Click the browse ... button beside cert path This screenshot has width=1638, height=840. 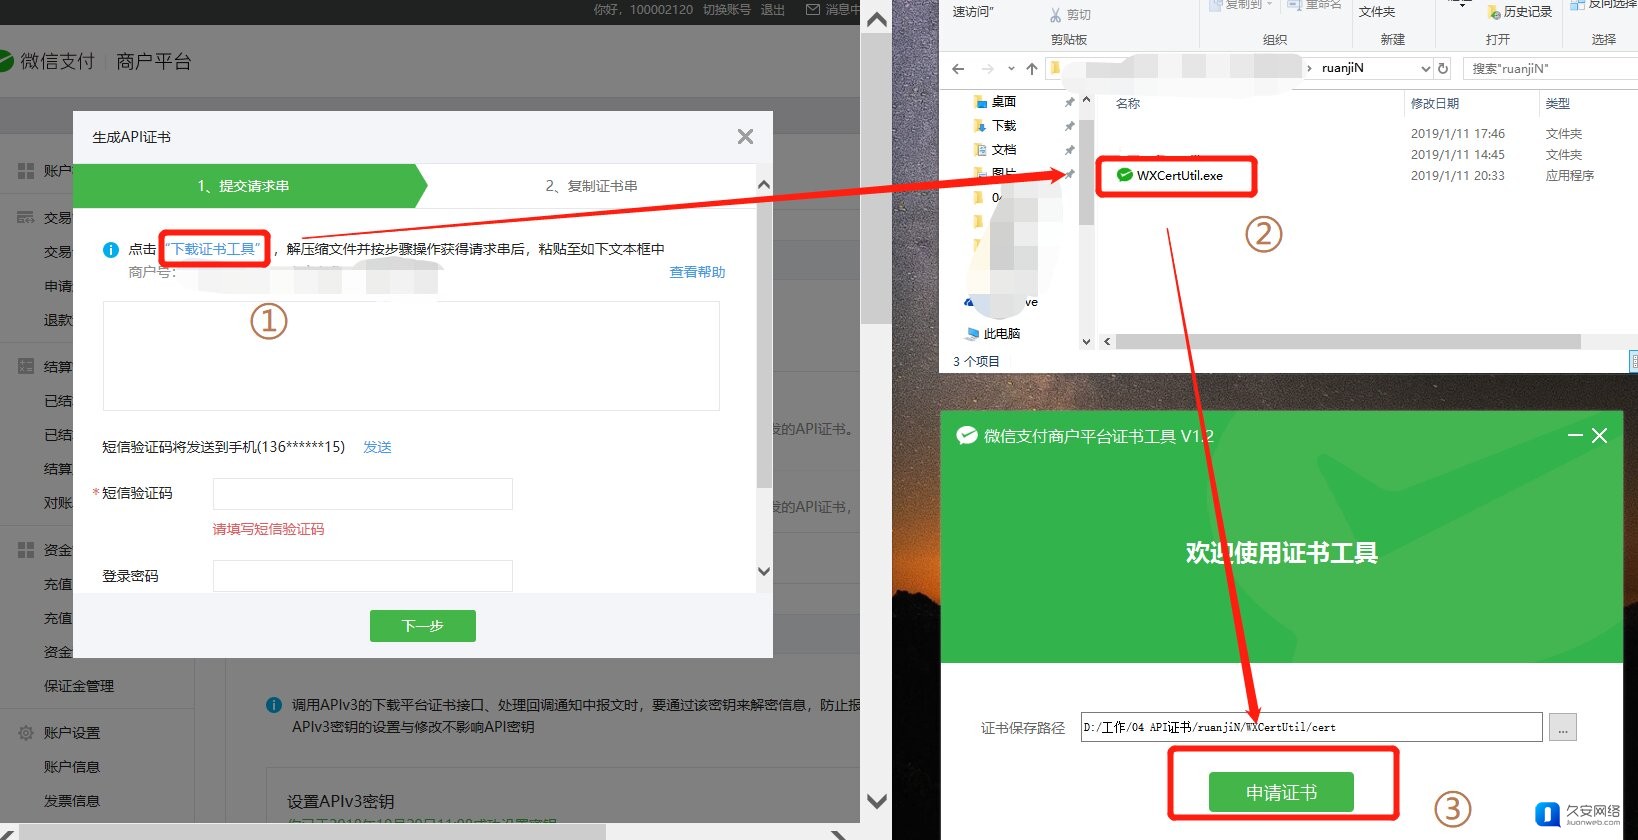pos(1563,728)
